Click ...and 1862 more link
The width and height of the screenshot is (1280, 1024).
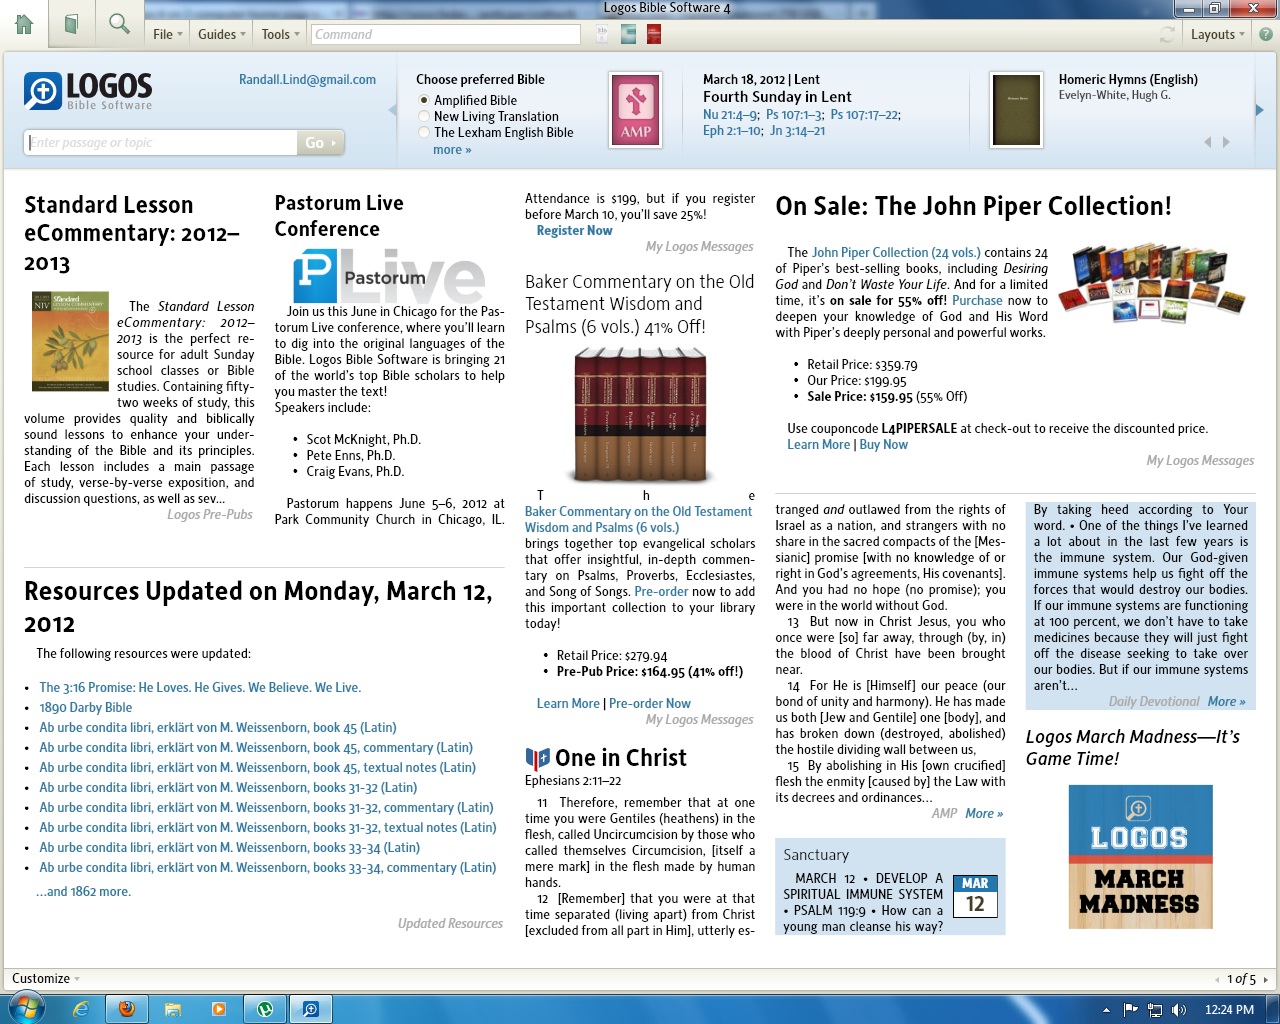click(x=84, y=892)
